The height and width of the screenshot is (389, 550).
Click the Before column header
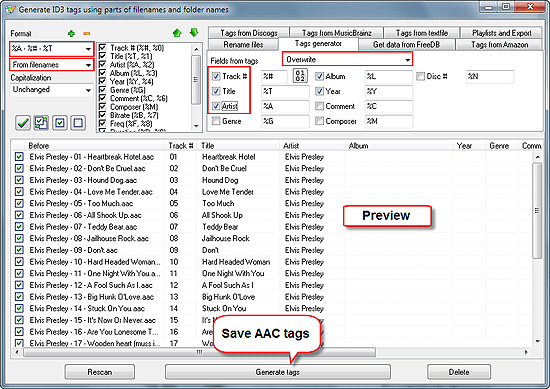(x=94, y=146)
